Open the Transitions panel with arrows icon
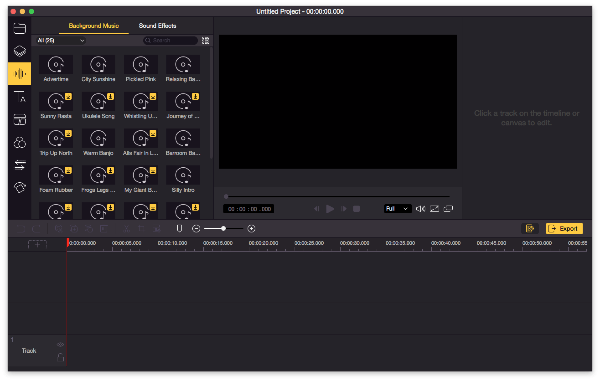 click(x=20, y=165)
